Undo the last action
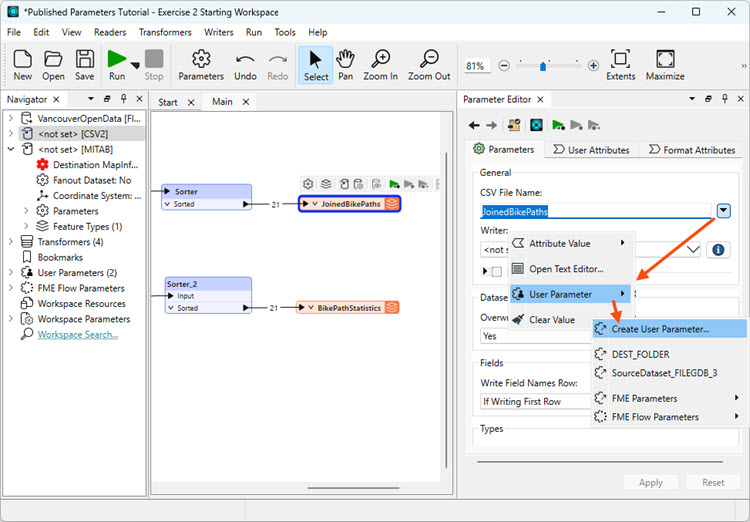Image resolution: width=750 pixels, height=522 pixels. (245, 65)
